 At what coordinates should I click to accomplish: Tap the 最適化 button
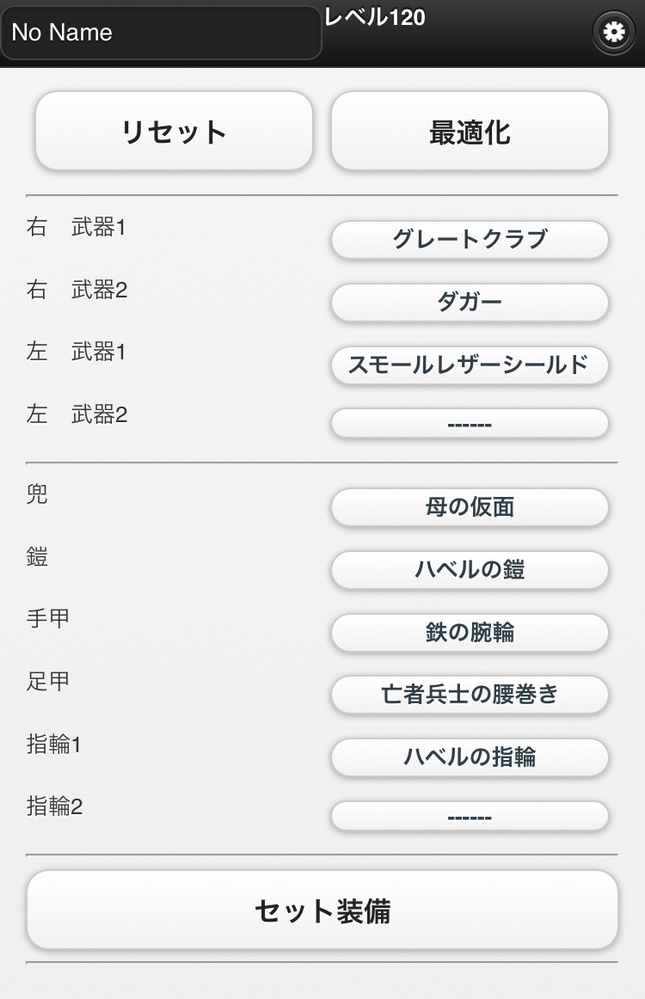click(x=470, y=131)
